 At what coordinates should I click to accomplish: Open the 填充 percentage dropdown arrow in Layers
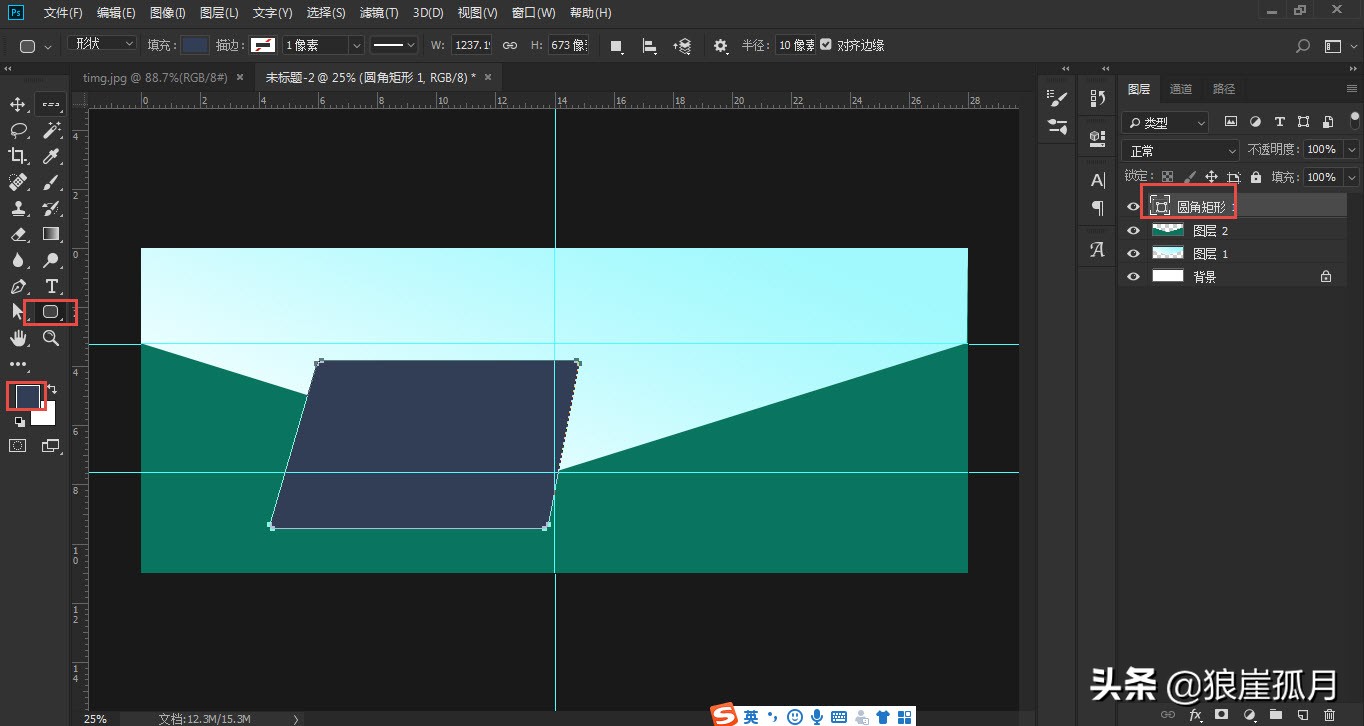[x=1352, y=177]
